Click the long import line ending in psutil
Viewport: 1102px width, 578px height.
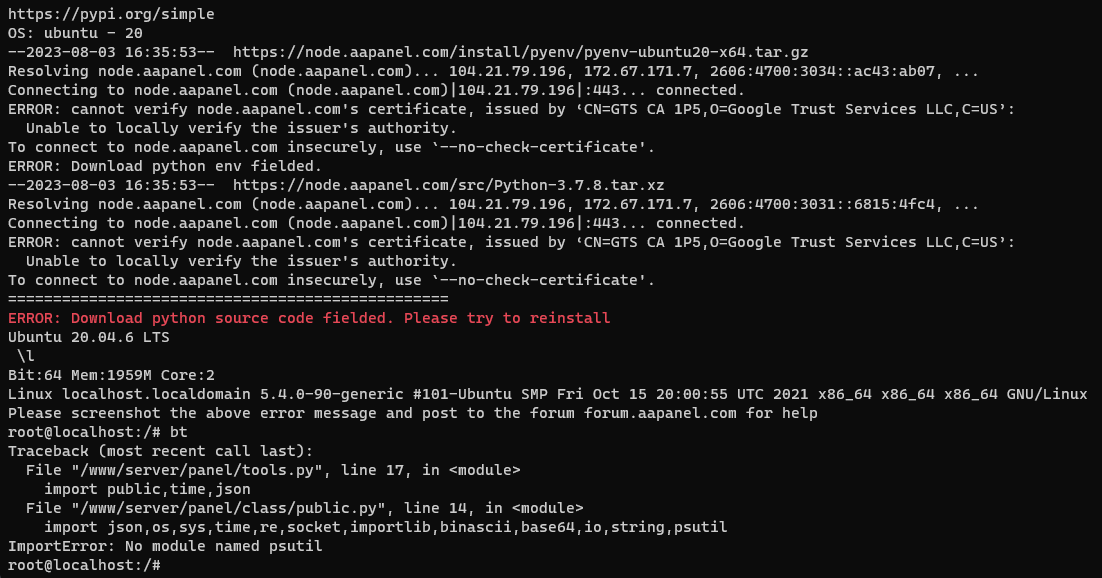(x=385, y=527)
